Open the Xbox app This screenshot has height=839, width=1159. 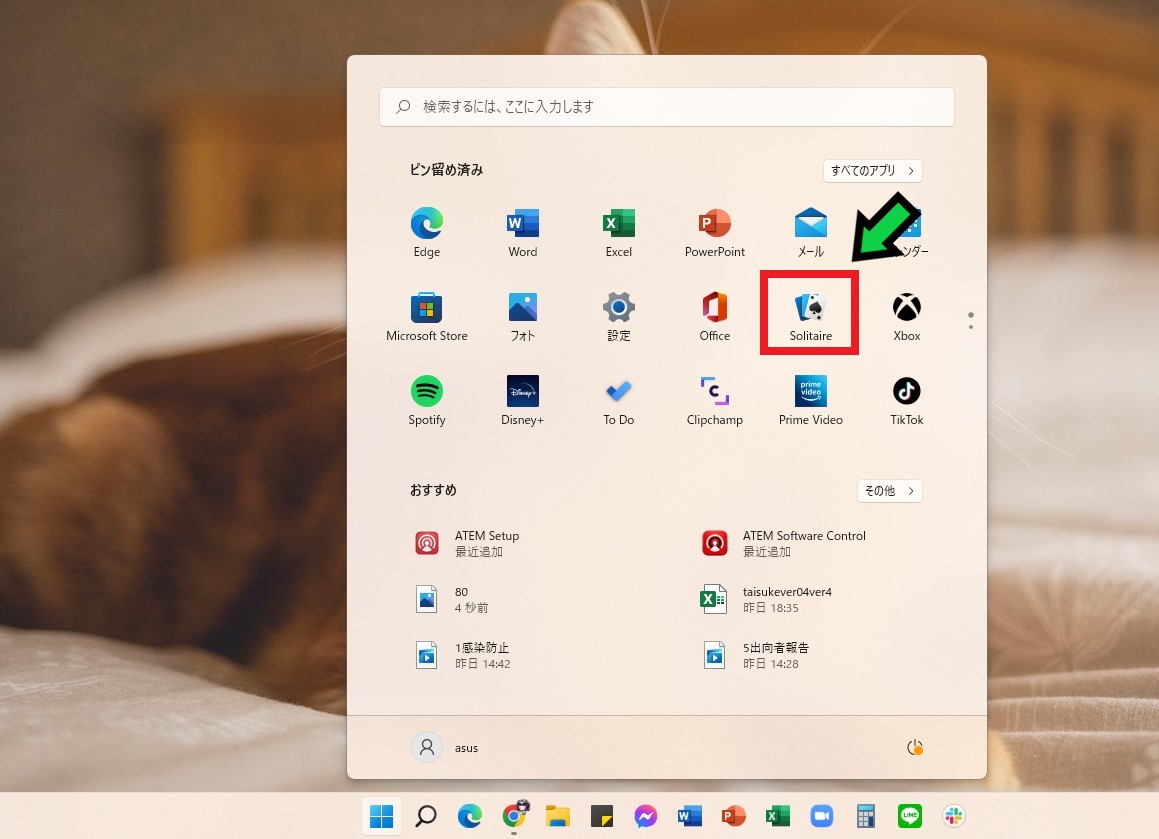pos(906,316)
